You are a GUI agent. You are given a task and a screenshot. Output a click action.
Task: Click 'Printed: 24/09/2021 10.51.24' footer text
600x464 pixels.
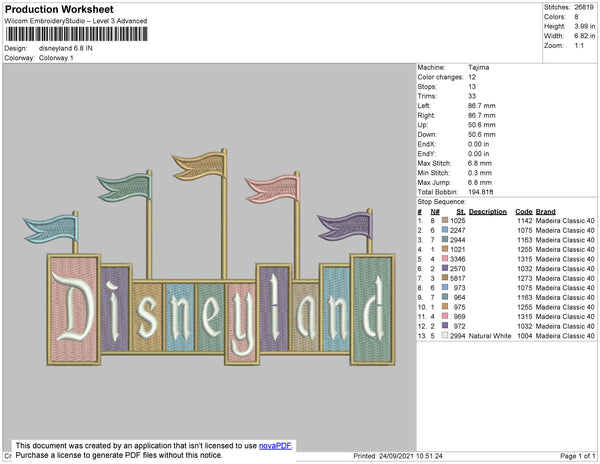pyautogui.click(x=398, y=456)
